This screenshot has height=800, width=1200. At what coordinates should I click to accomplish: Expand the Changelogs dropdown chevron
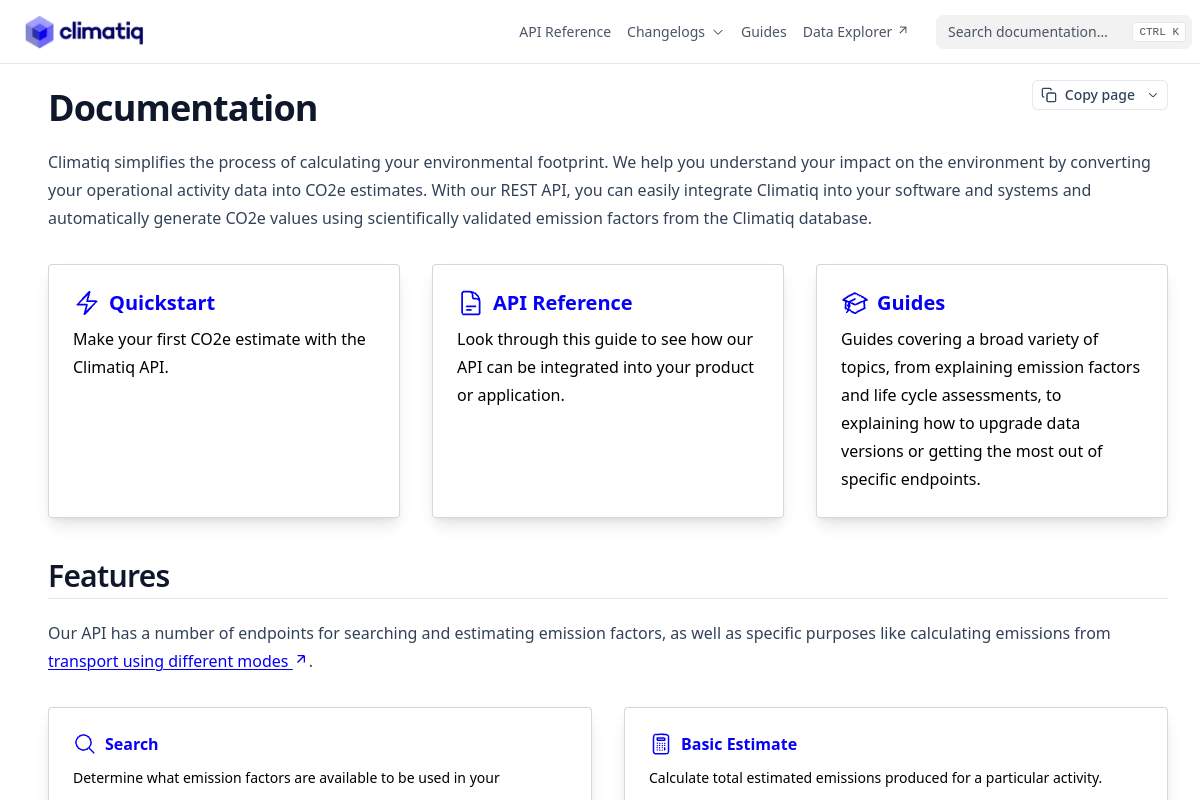click(x=717, y=32)
